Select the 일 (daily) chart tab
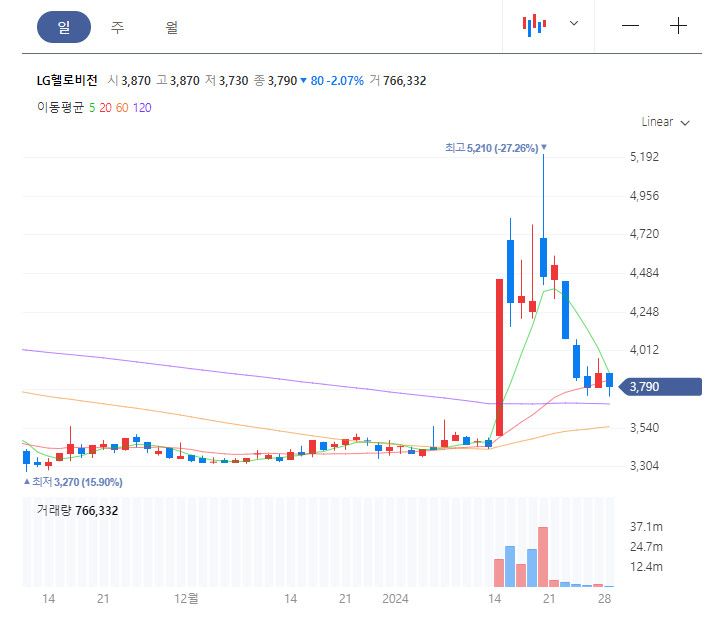Viewport: 715px width, 630px height. point(64,27)
